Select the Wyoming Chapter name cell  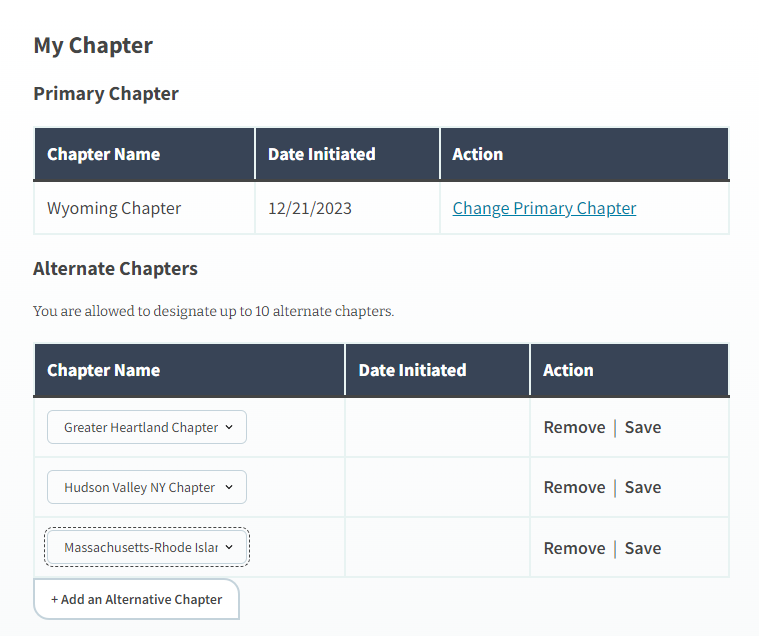click(114, 208)
